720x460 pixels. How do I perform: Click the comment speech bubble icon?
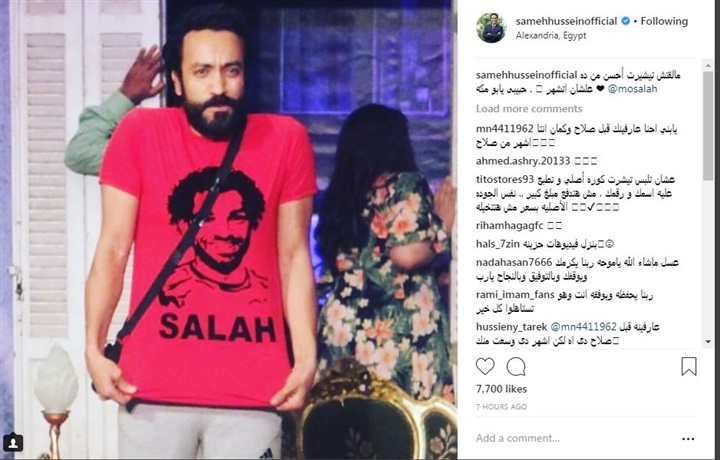(516, 366)
